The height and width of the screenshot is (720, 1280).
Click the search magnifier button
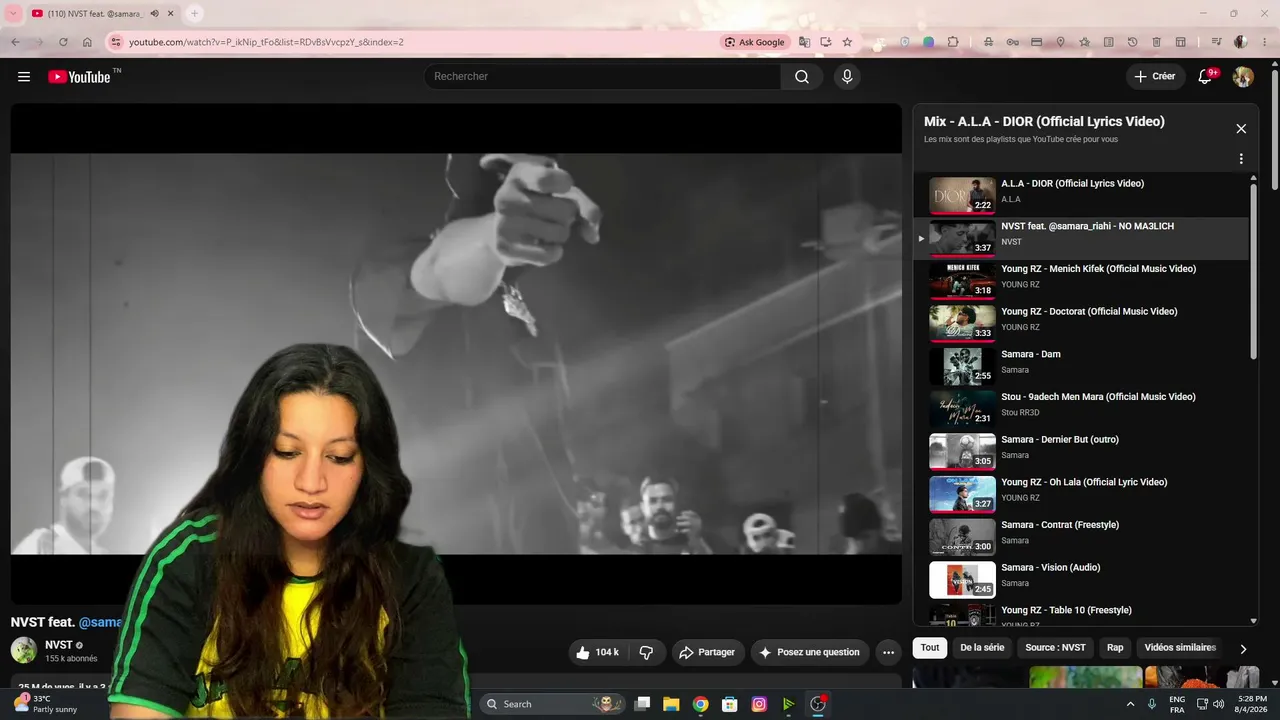click(x=802, y=77)
